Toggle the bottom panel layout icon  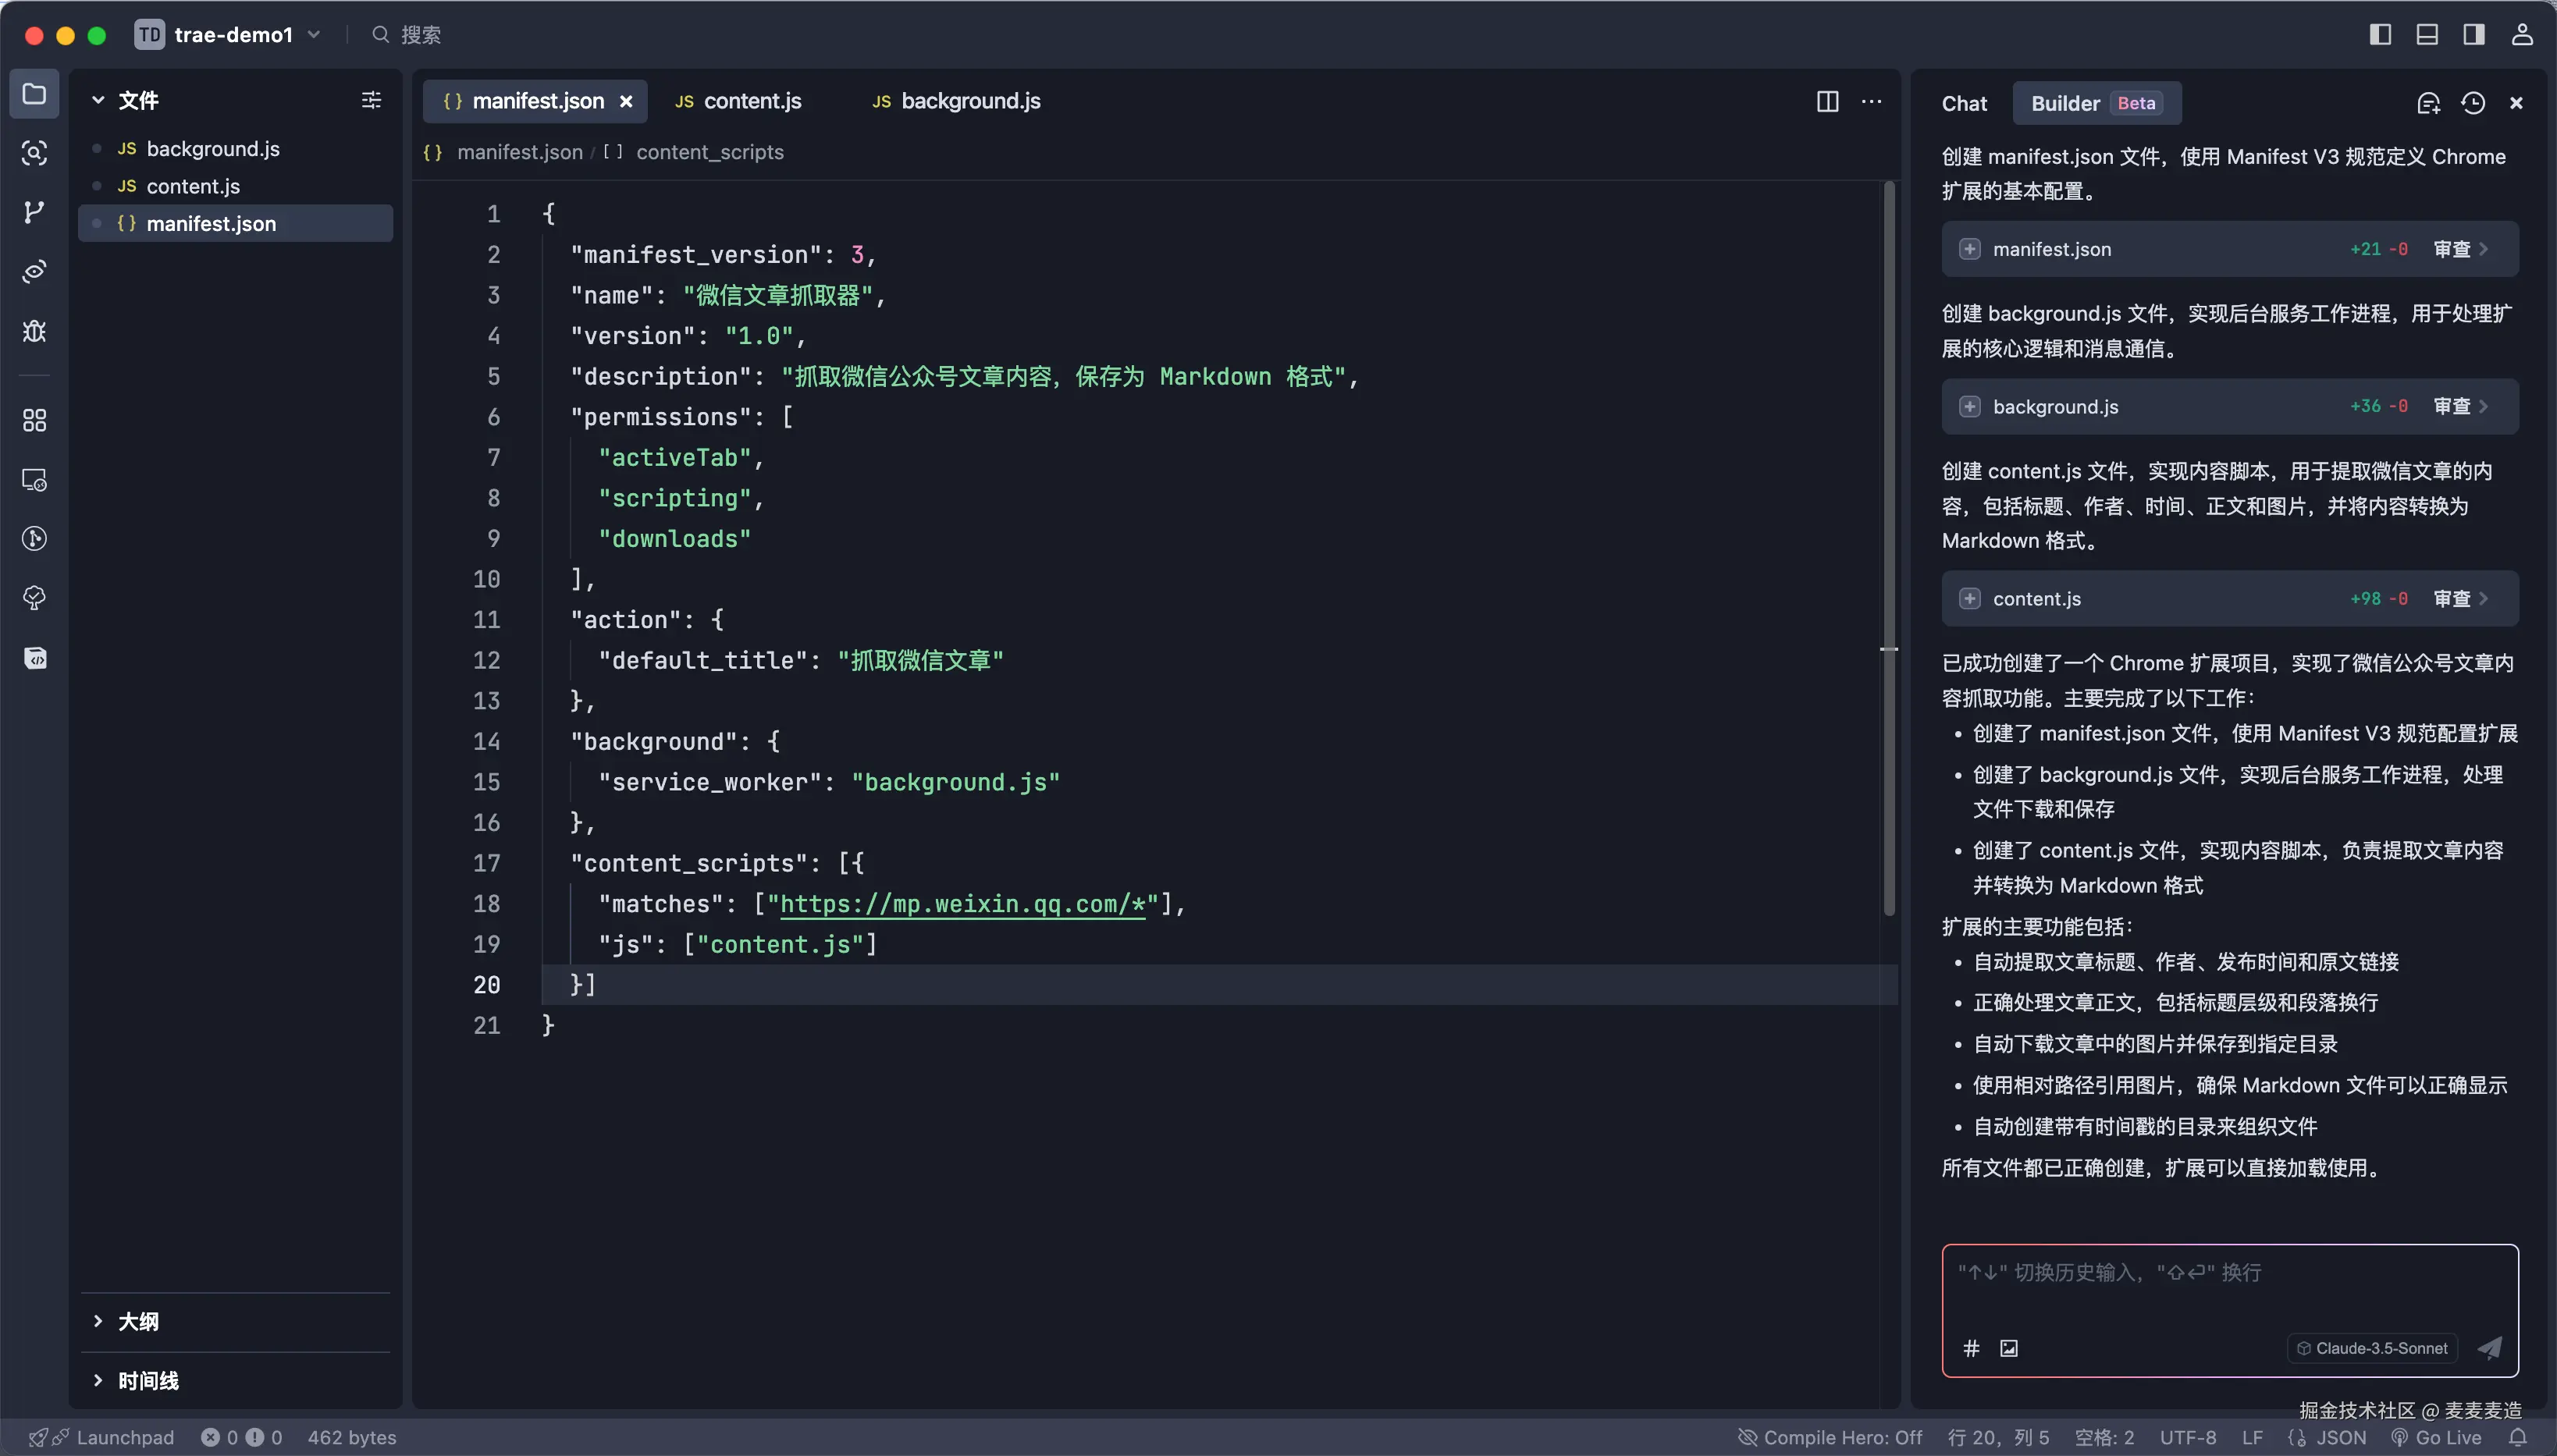[2427, 35]
